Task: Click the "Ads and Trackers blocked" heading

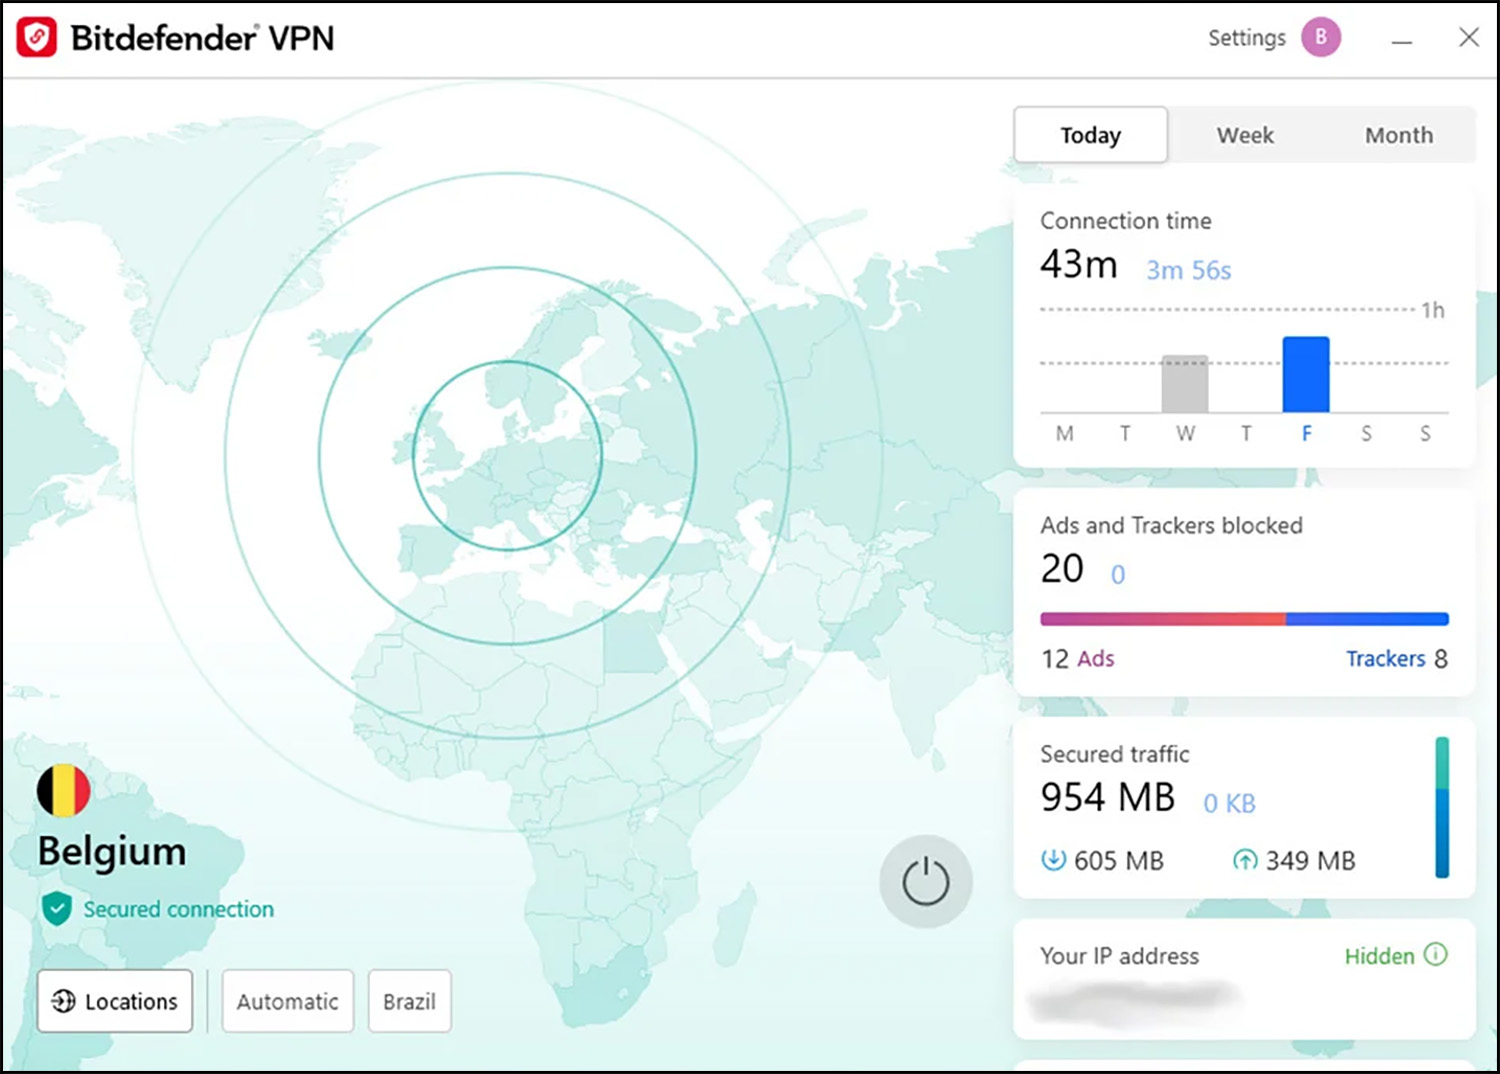Action: pos(1171,525)
